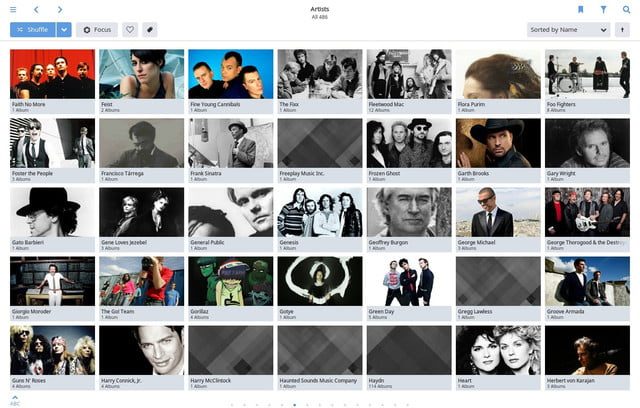640x408 pixels.
Task: Open Foster the People artist
Action: click(52, 151)
